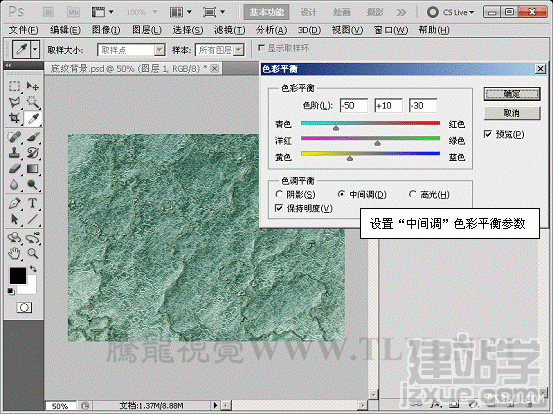Click the Cyan-Red slider handle
The height and width of the screenshot is (414, 553).
point(336,128)
